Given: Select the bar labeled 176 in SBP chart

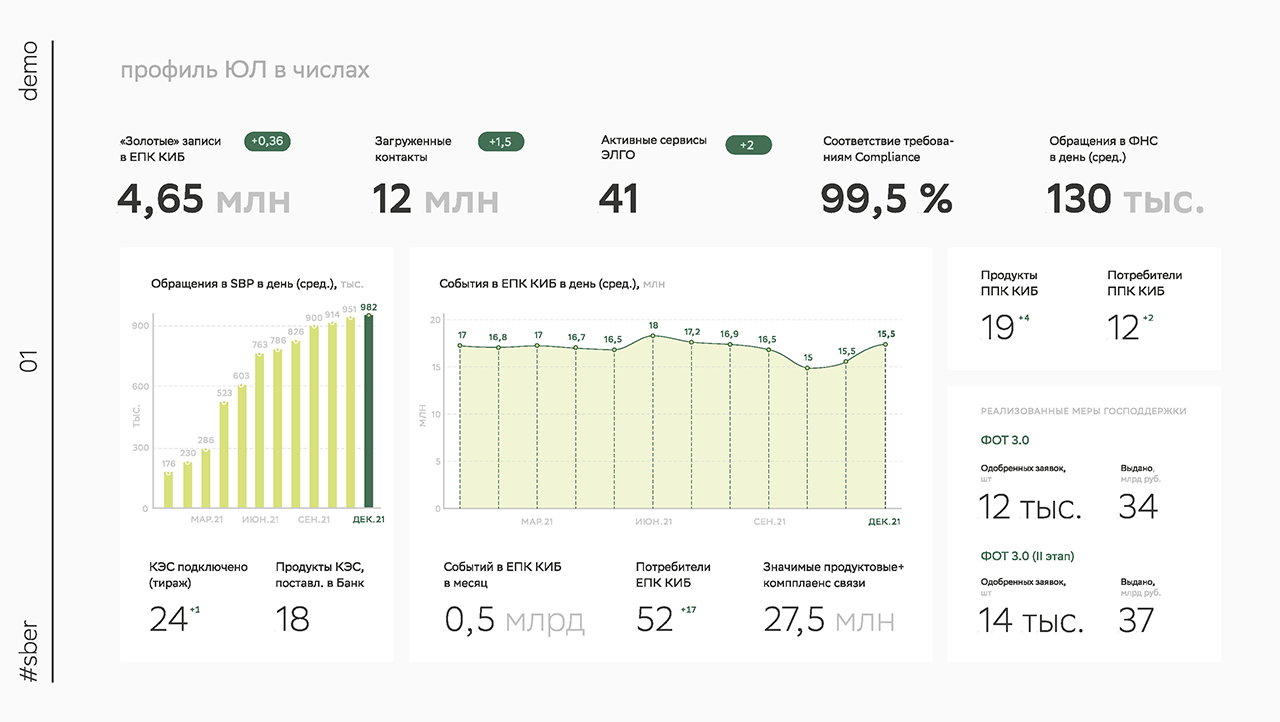Looking at the screenshot, I should click(x=168, y=490).
